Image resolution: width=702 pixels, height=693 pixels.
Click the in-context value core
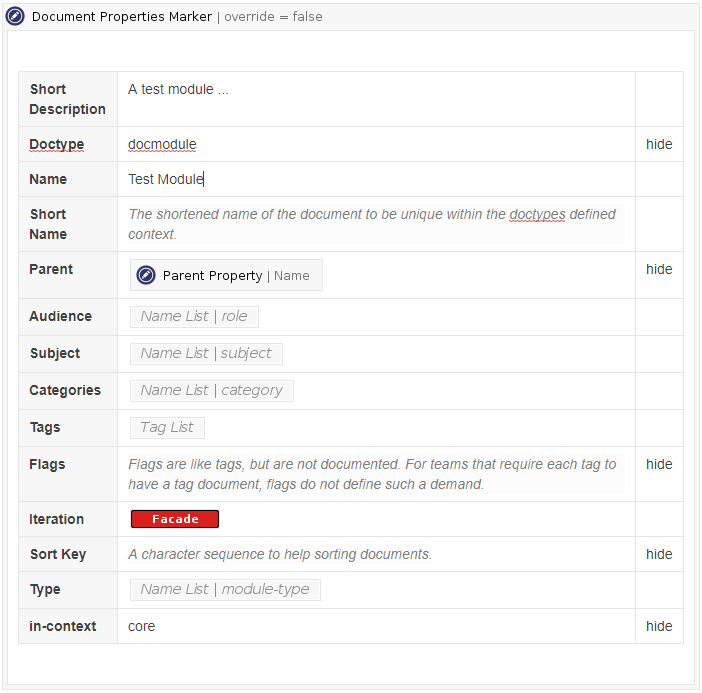pos(142,626)
